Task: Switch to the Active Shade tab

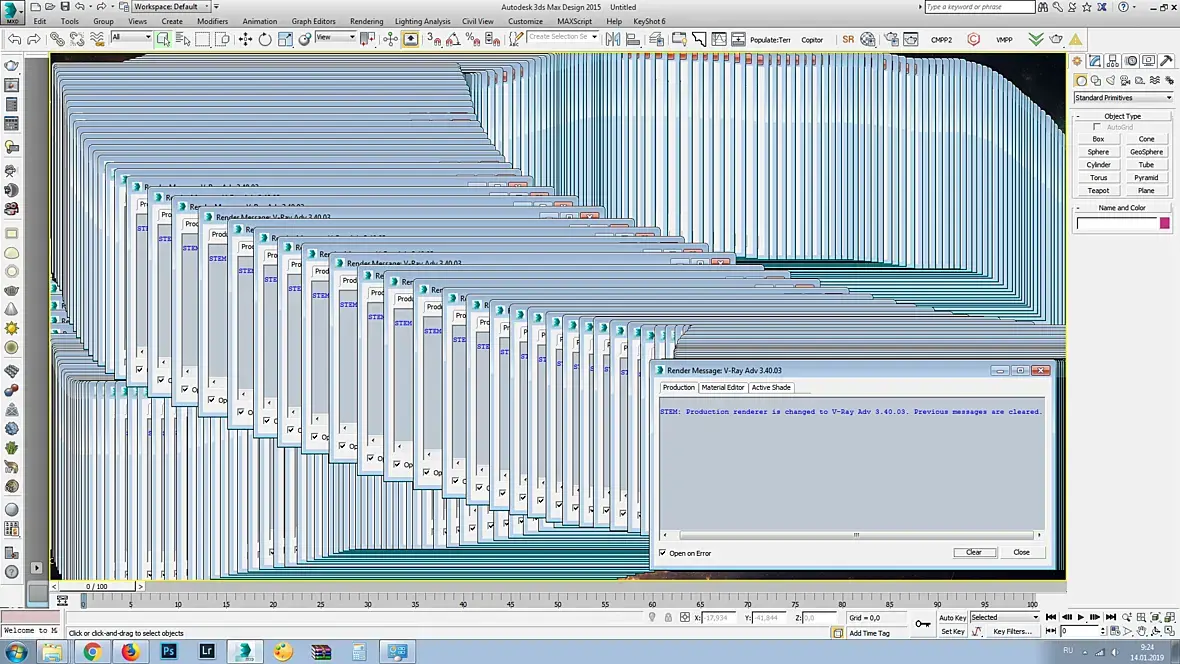Action: click(x=771, y=388)
